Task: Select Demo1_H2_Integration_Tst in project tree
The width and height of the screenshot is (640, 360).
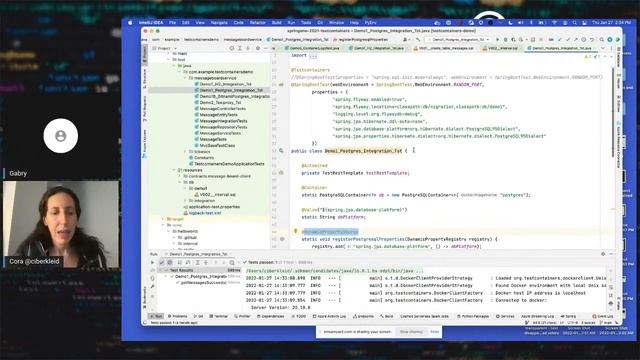Action: [x=225, y=84]
